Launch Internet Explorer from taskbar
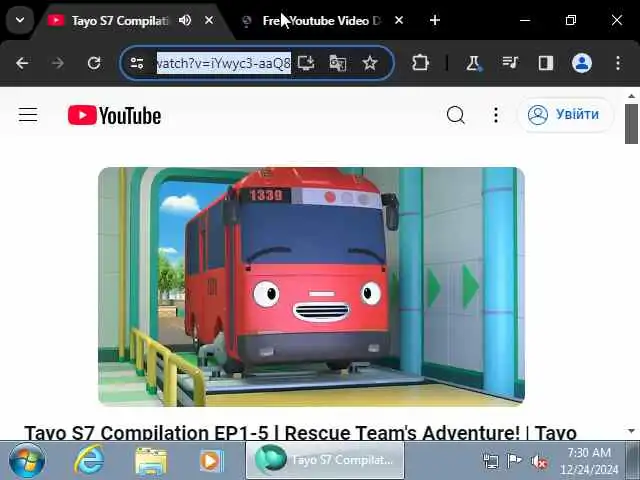Viewport: 640px width, 480px height. click(x=89, y=460)
